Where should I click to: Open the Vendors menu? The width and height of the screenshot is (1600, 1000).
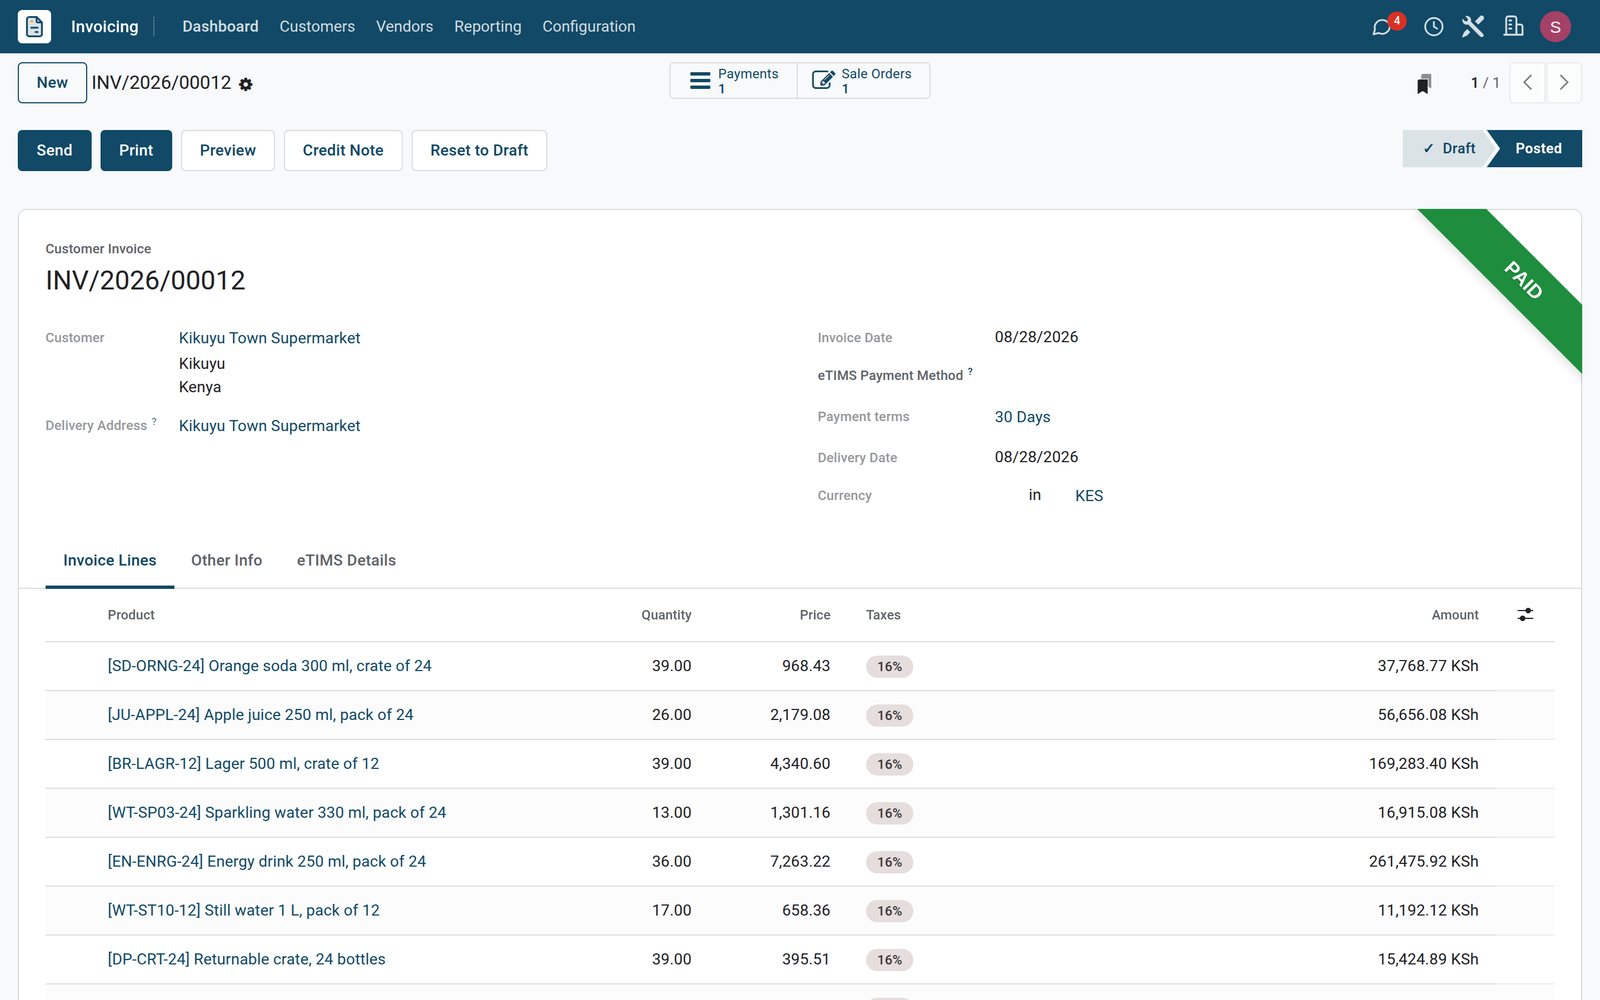(404, 27)
